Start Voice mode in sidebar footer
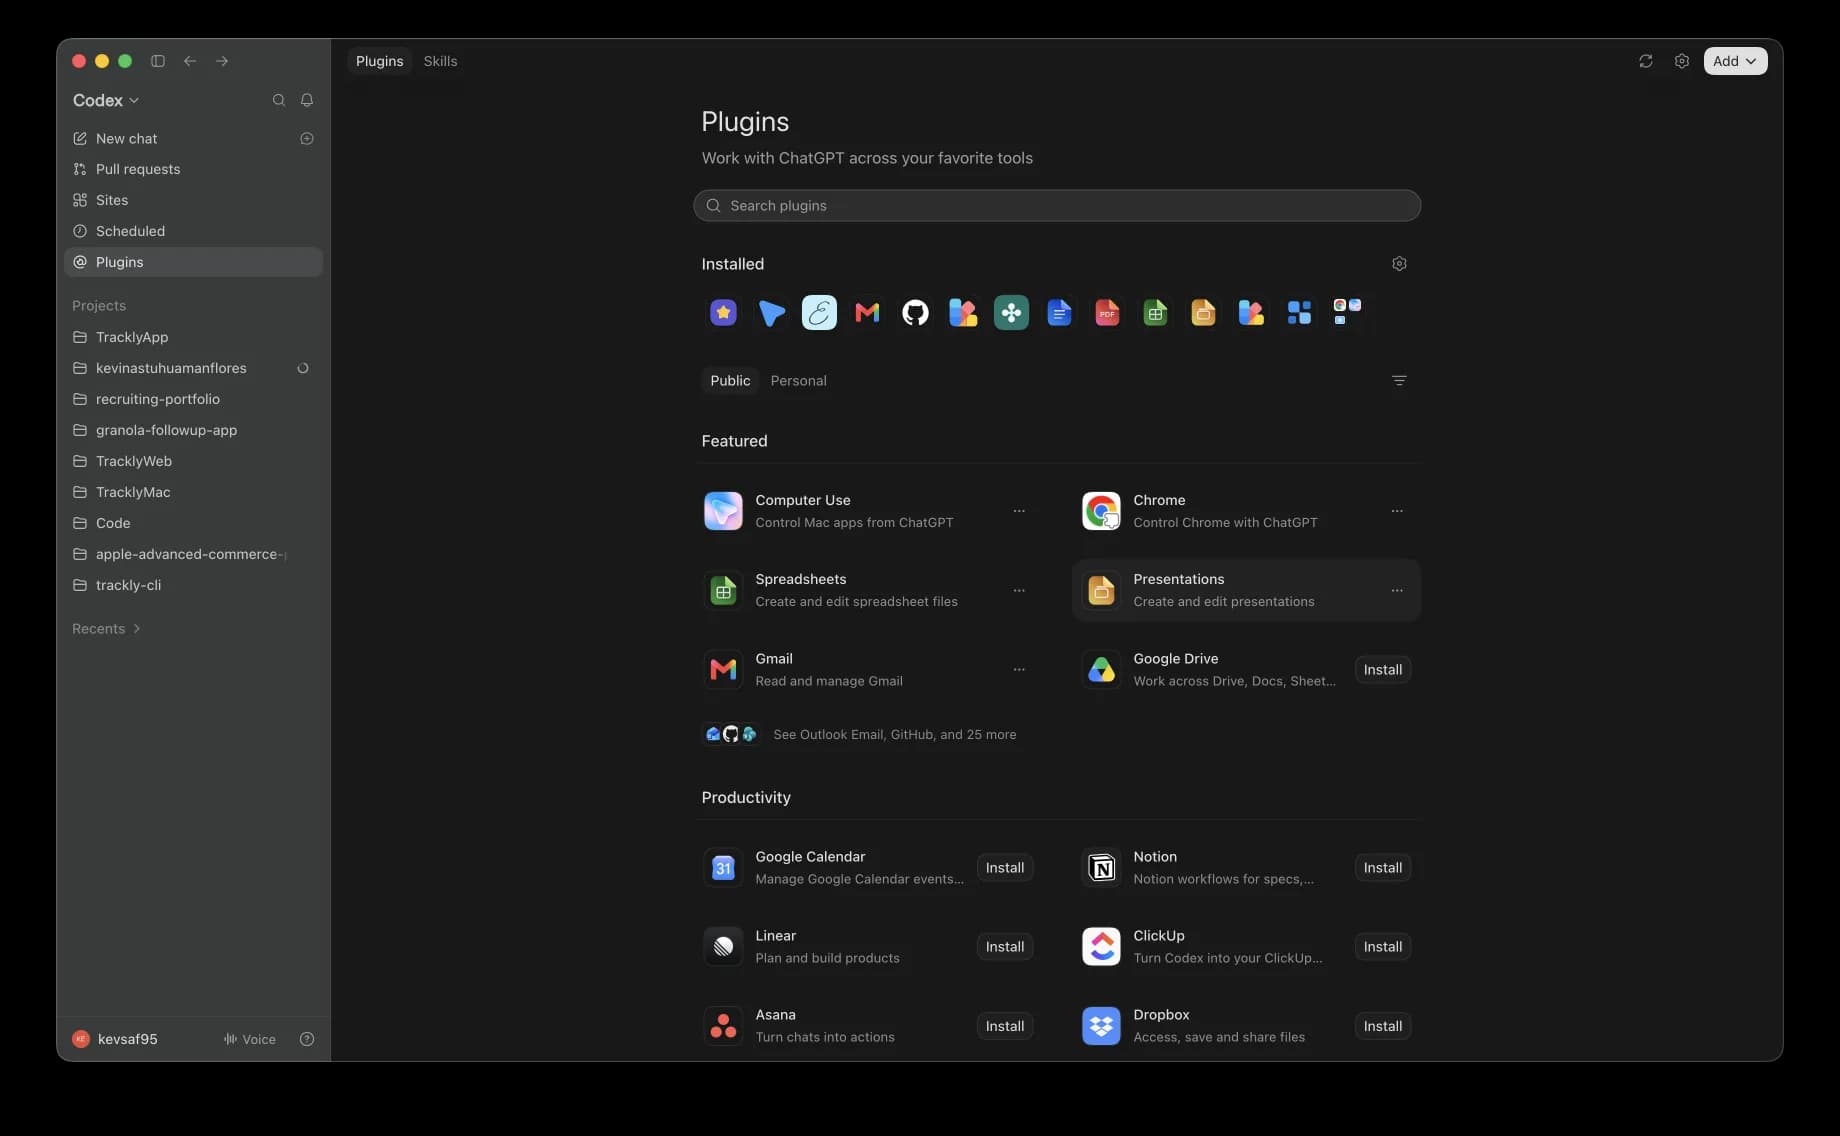Viewport: 1840px width, 1136px height. coord(249,1039)
